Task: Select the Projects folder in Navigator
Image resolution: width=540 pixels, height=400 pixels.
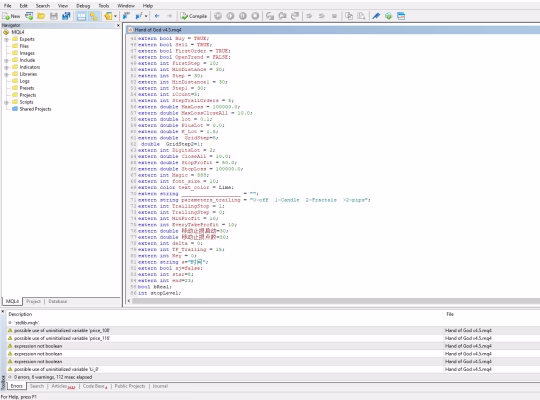Action: click(x=28, y=95)
